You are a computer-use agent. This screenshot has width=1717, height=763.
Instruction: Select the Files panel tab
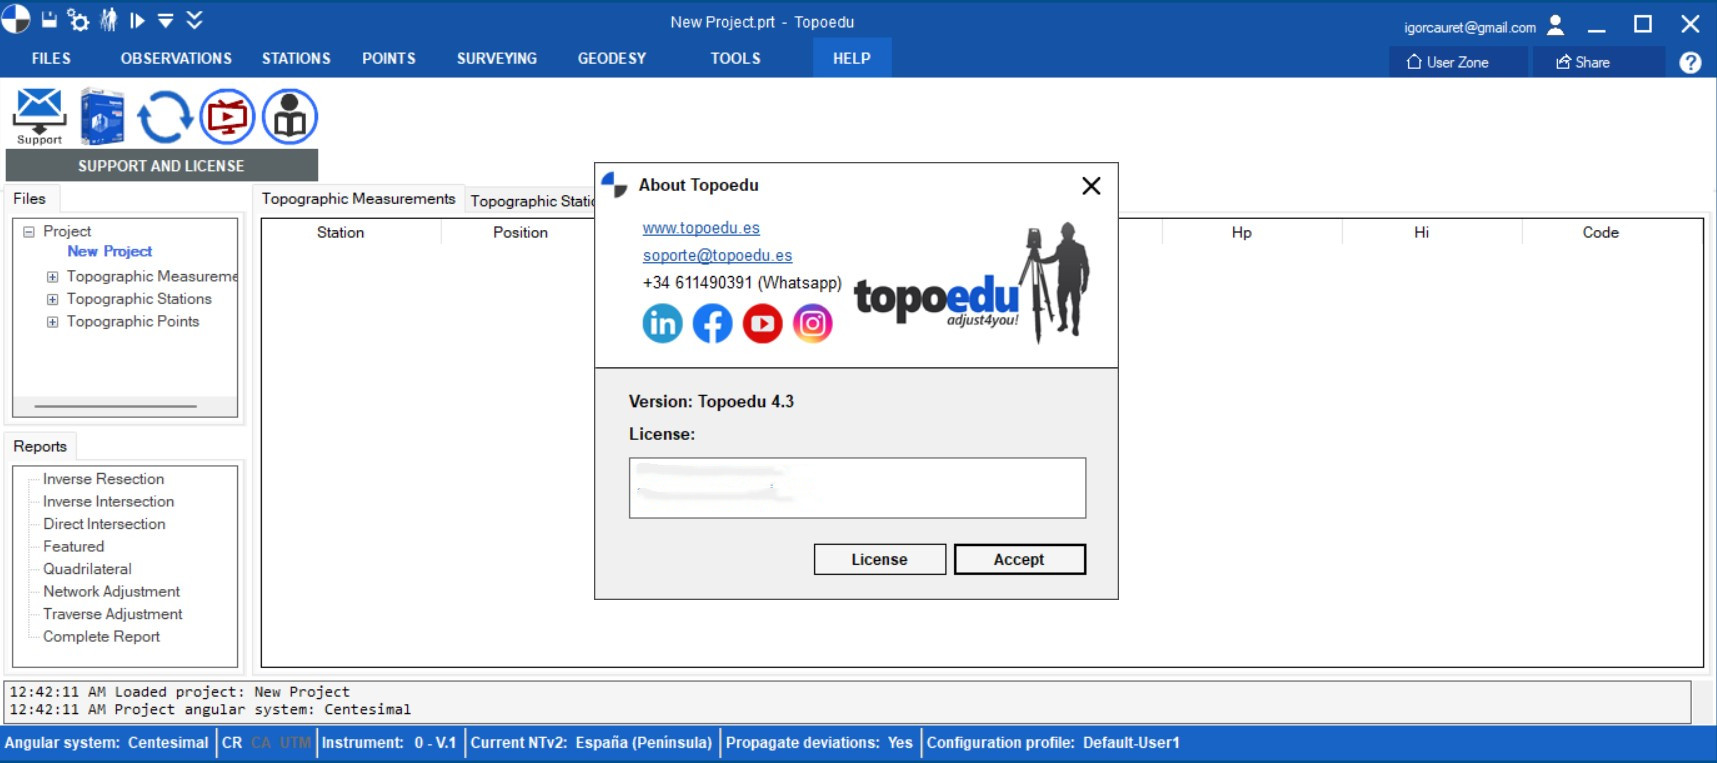[30, 199]
